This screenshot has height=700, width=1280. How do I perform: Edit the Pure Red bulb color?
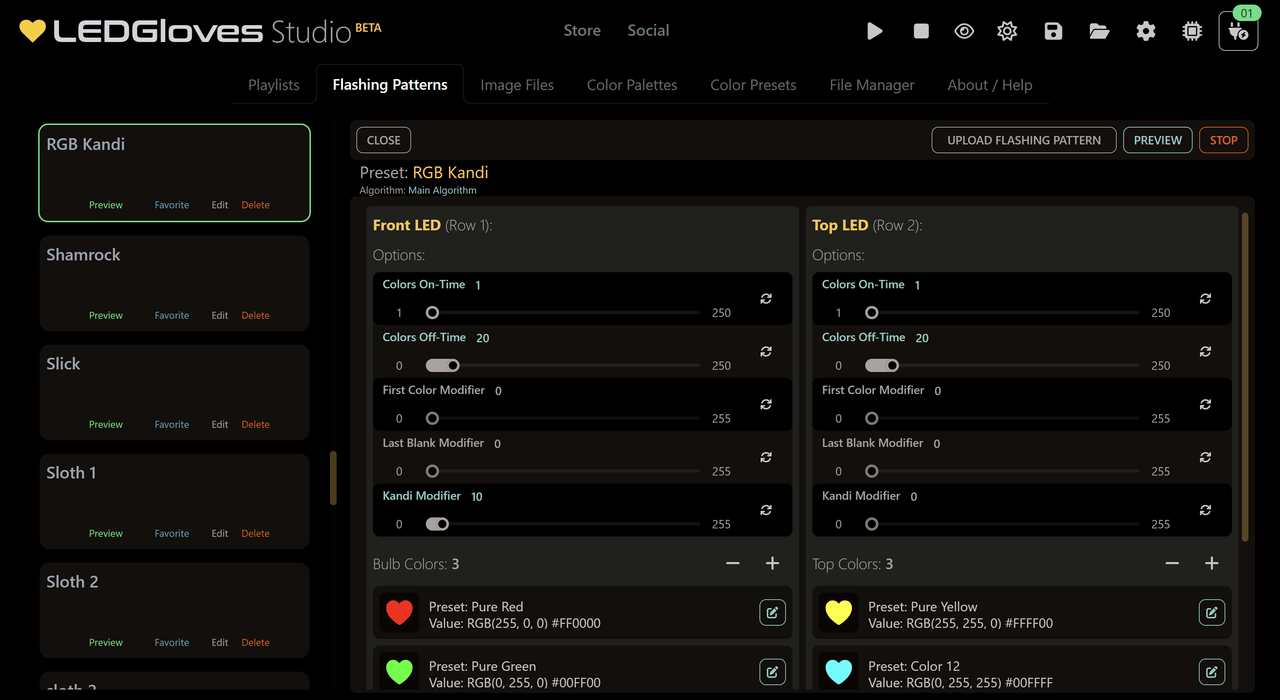point(772,612)
